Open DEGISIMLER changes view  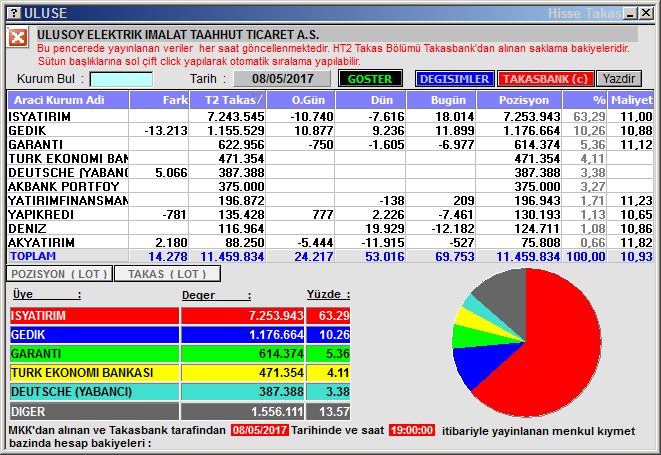[454, 79]
